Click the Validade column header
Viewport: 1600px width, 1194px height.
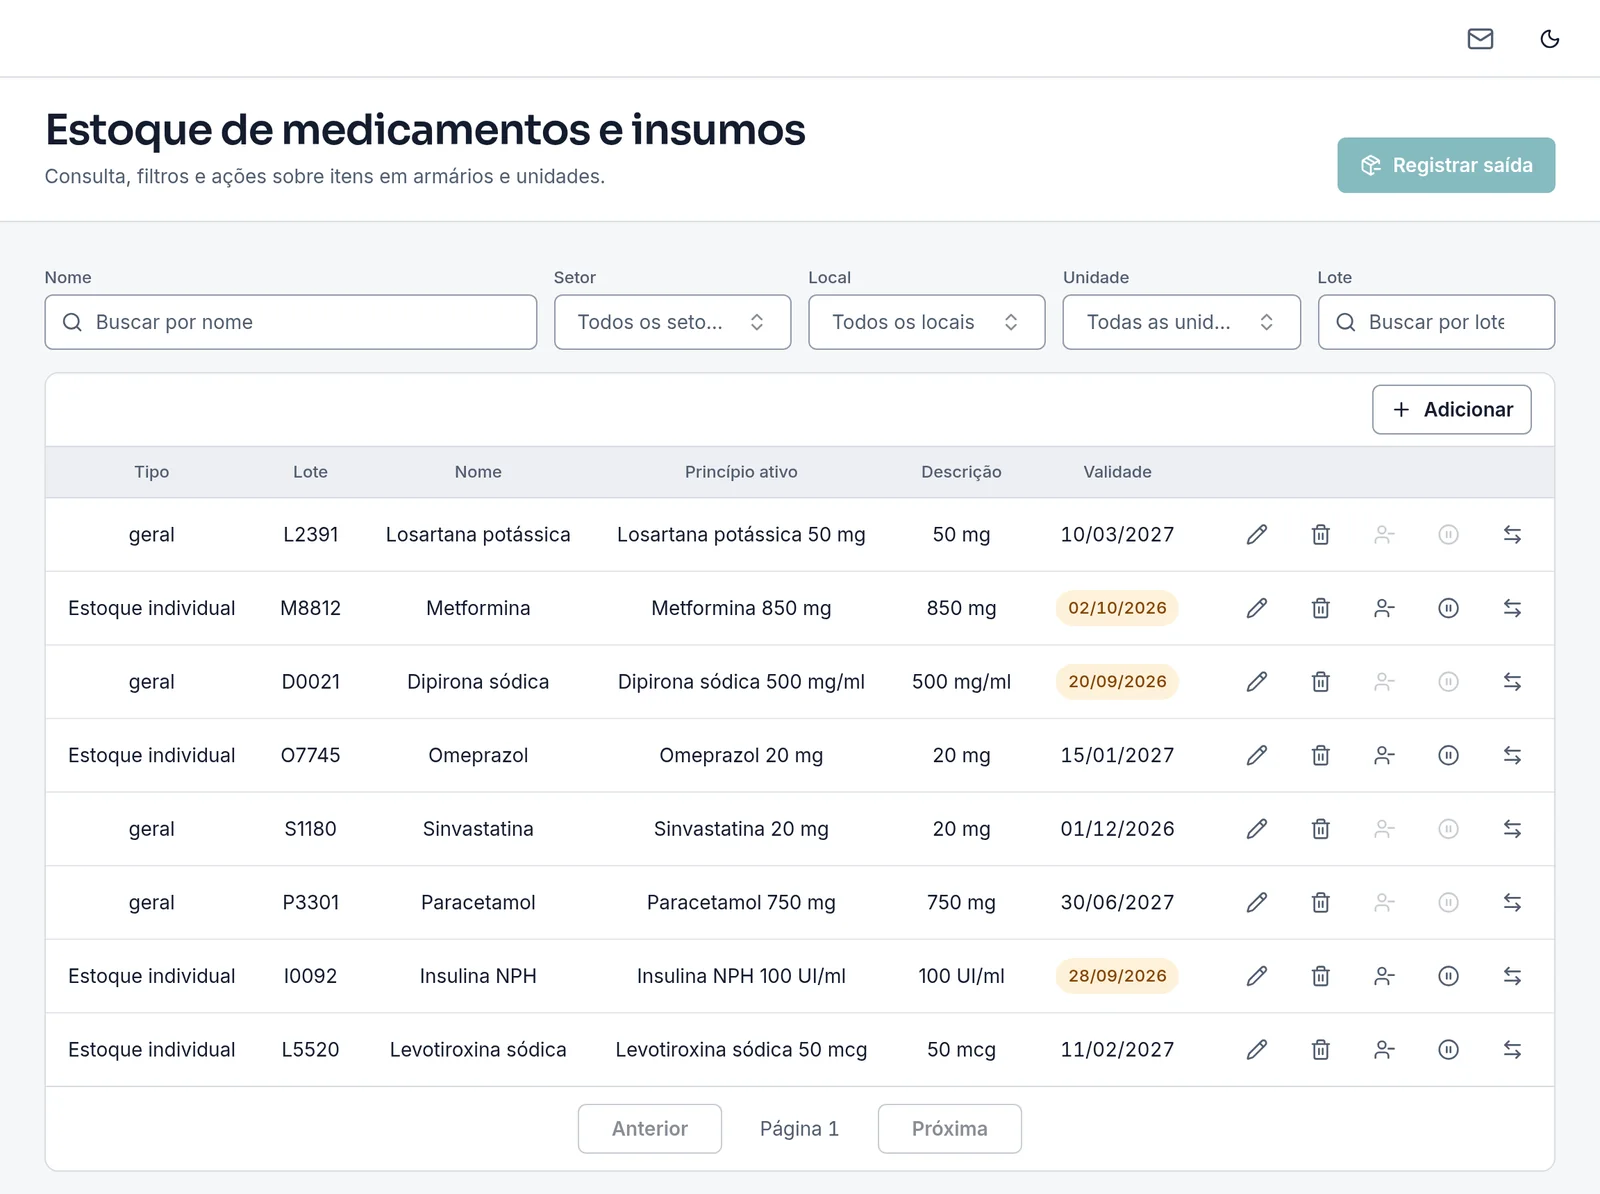(1117, 472)
